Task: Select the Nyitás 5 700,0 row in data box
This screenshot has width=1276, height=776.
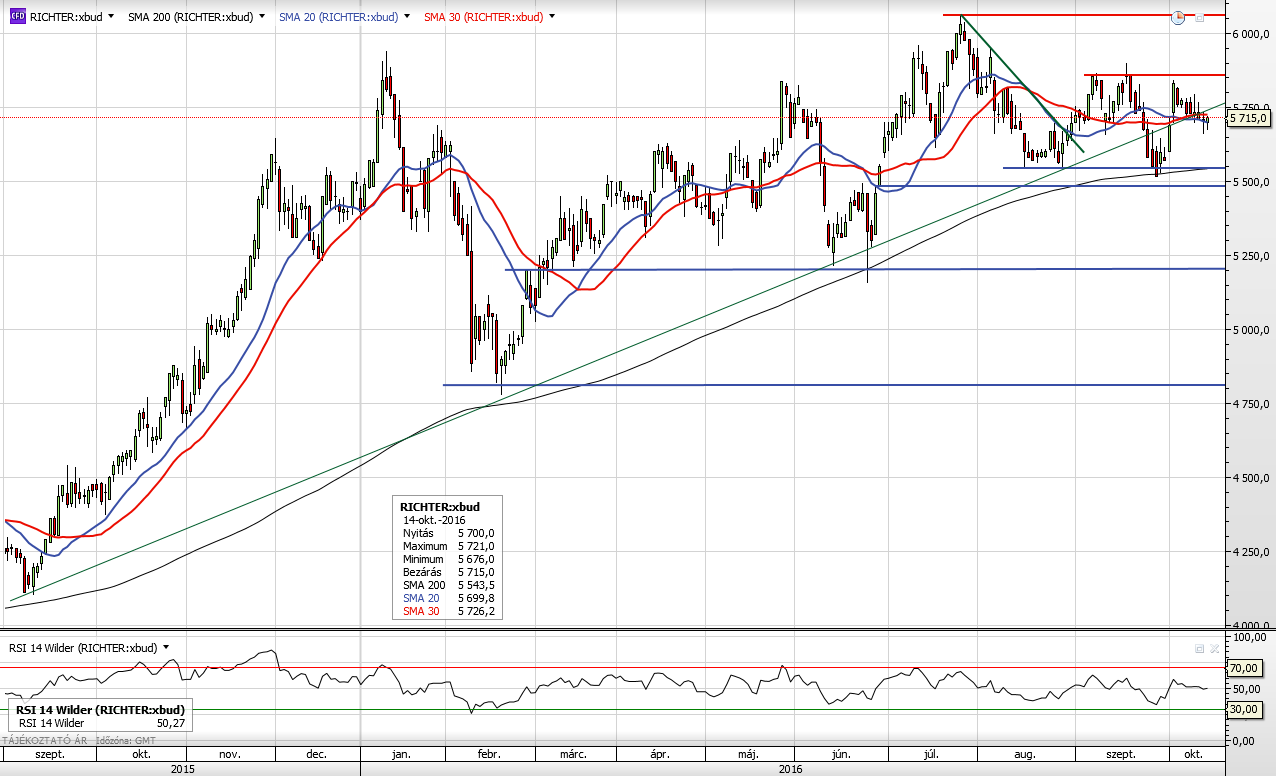Action: [x=448, y=533]
